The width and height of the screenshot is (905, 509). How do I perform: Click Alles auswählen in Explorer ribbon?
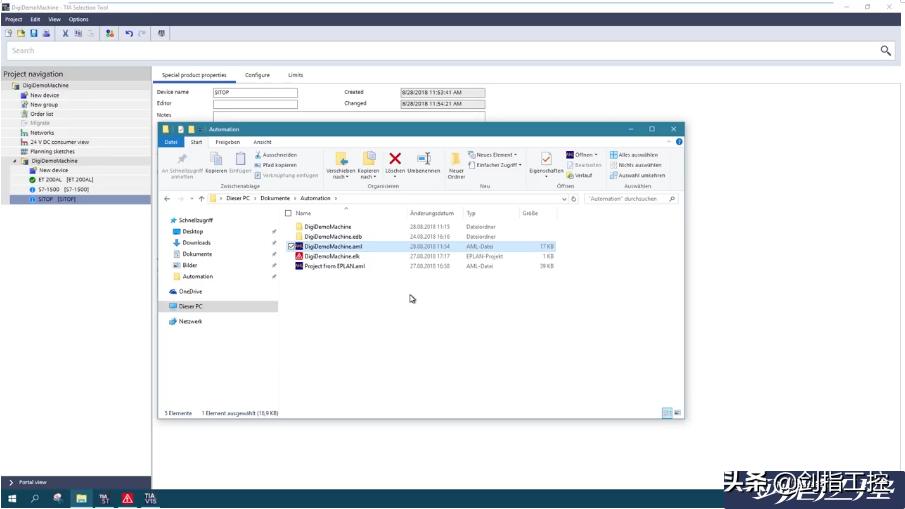[634, 155]
